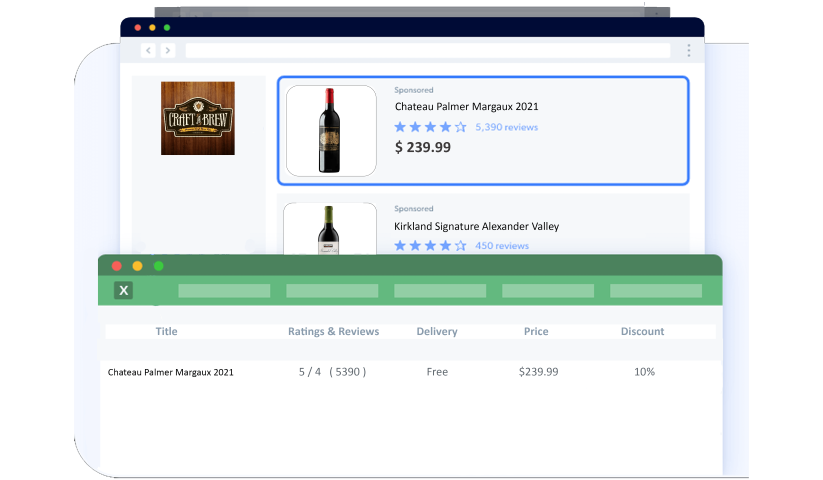Select the first placeholder tab in spreadsheet ribbon
This screenshot has width=823, height=480.
pyautogui.click(x=224, y=291)
